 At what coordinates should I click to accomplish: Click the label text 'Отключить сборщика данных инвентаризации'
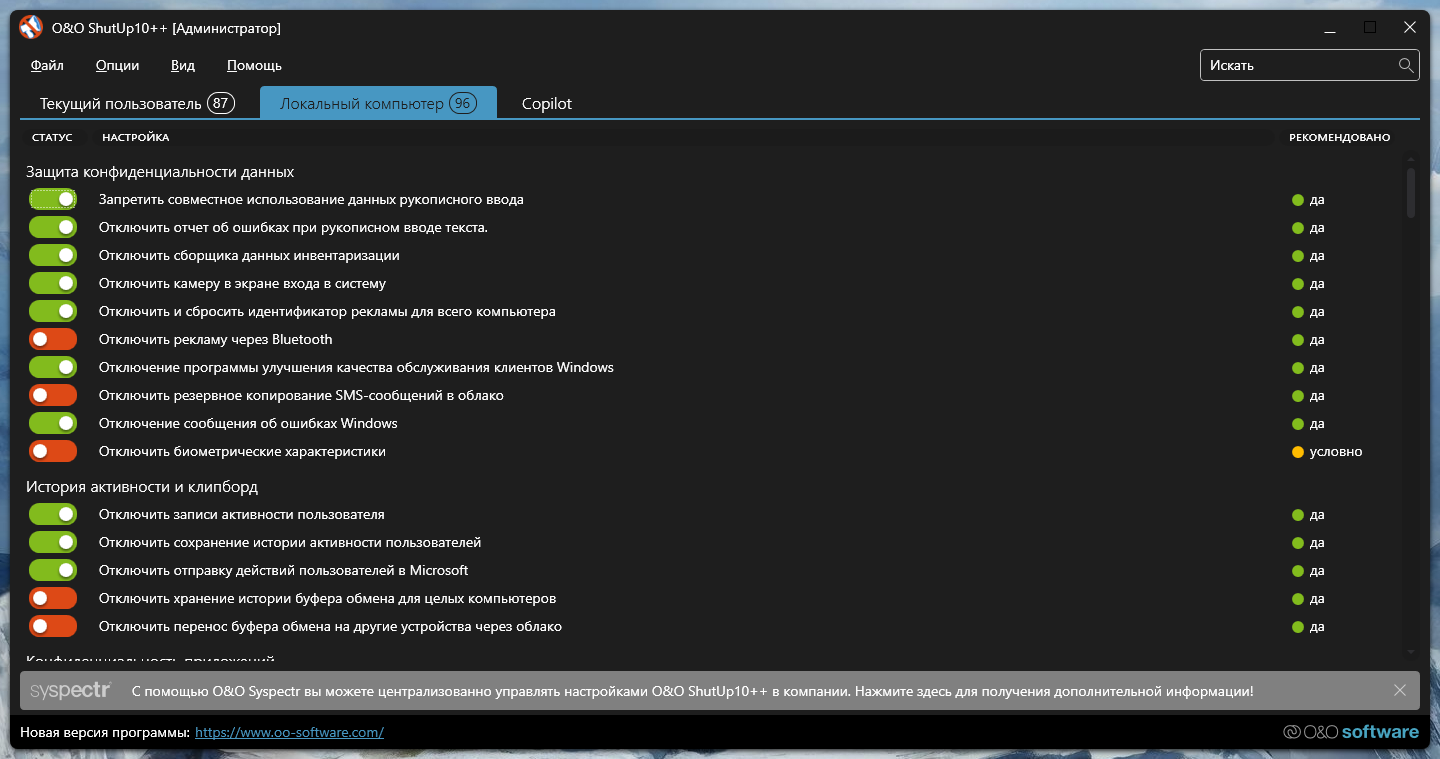click(x=249, y=255)
